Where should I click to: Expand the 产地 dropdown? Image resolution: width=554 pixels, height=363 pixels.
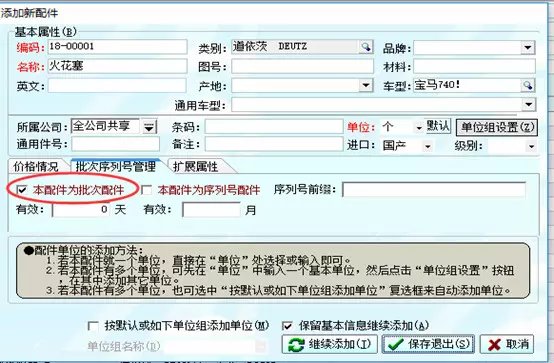(366, 85)
